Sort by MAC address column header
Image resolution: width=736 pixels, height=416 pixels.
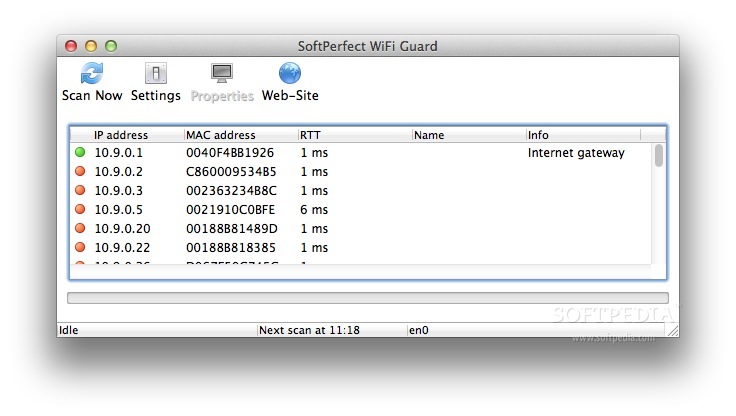[221, 135]
